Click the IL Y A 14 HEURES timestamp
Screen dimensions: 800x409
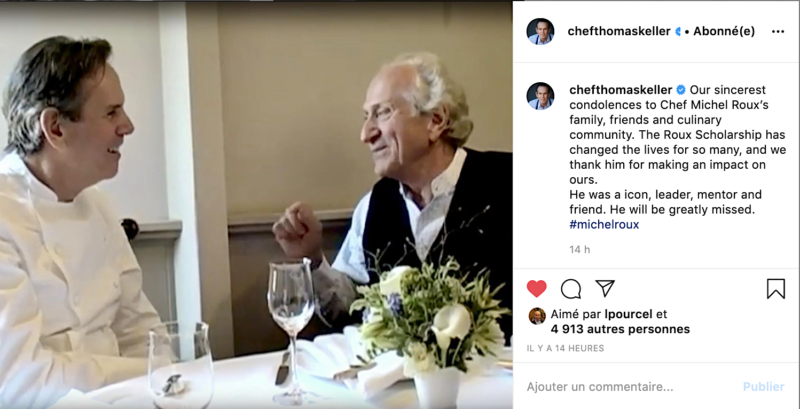[565, 348]
